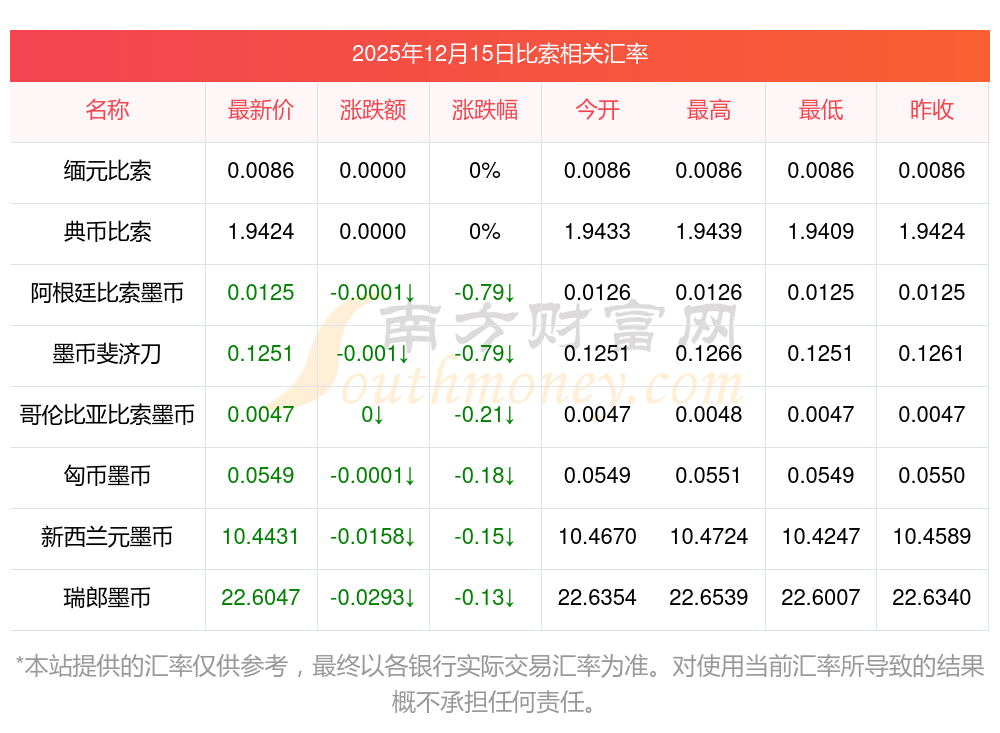This screenshot has height=733, width=1000.
Task: Click change percent -0.15↓ value
Action: pos(485,537)
